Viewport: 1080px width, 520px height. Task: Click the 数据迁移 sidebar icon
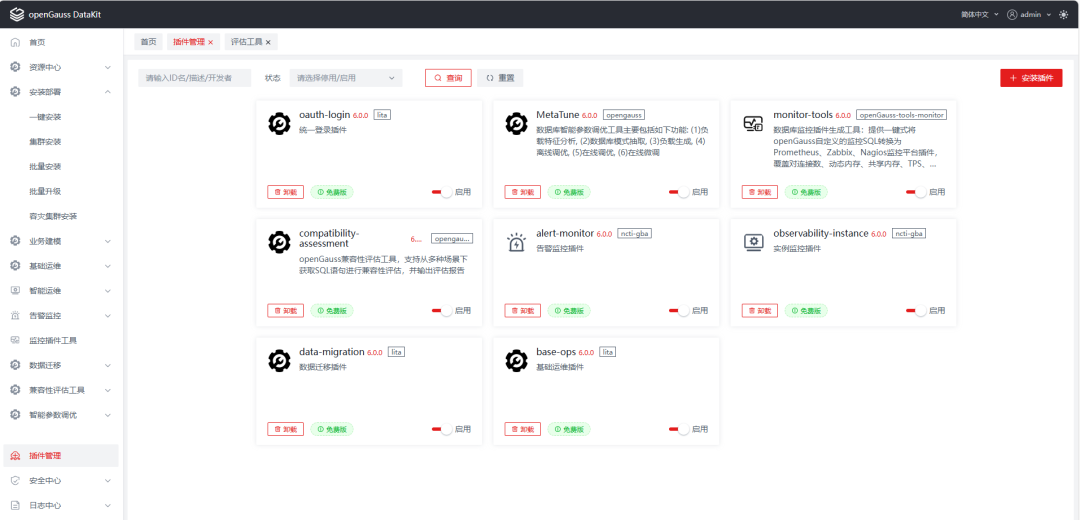click(x=15, y=365)
